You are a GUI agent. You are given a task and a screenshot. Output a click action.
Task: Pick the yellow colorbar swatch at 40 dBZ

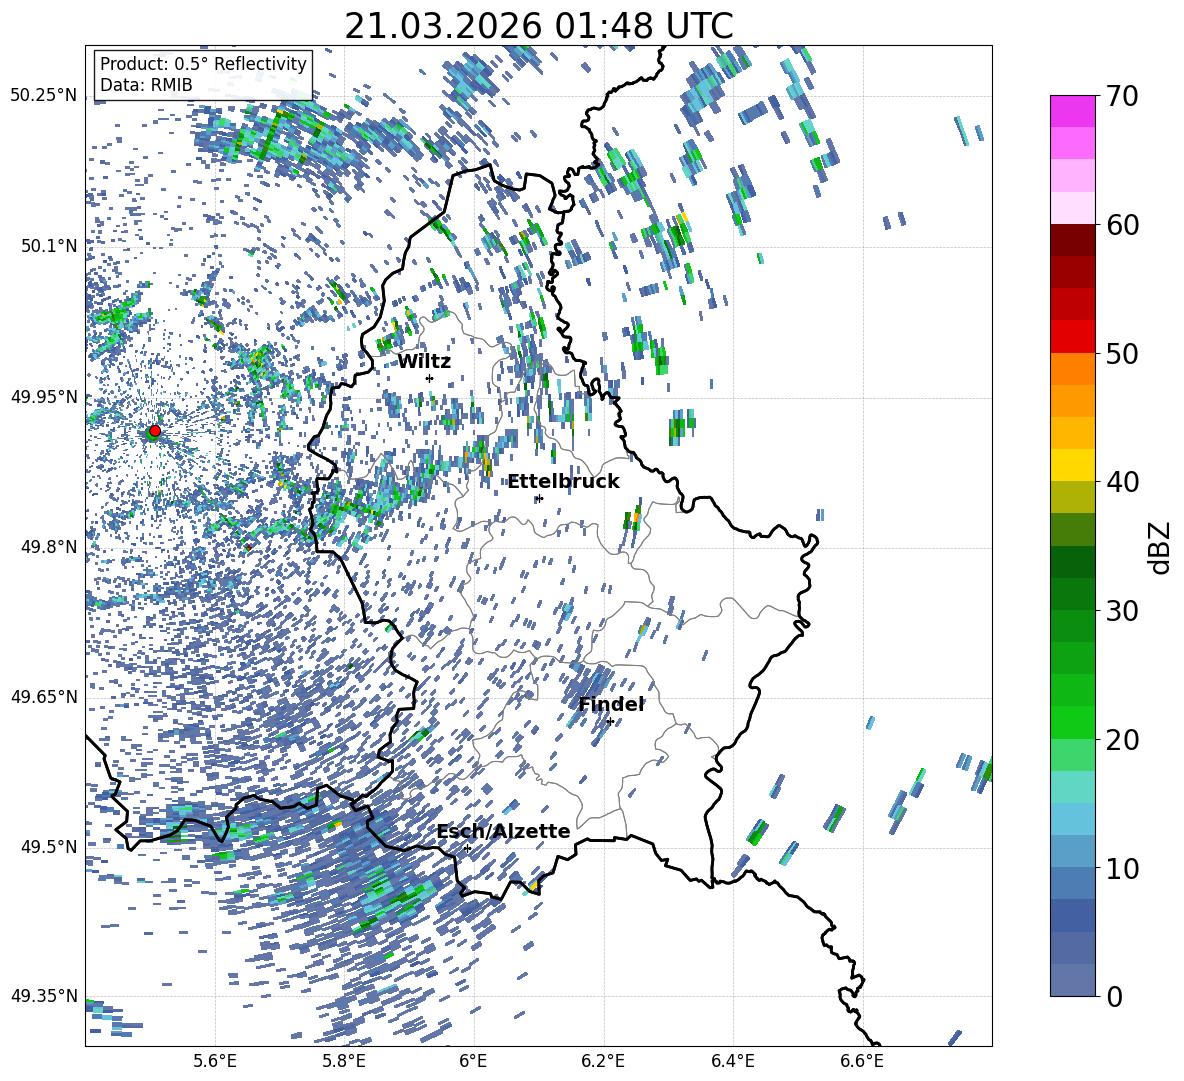1073,465
